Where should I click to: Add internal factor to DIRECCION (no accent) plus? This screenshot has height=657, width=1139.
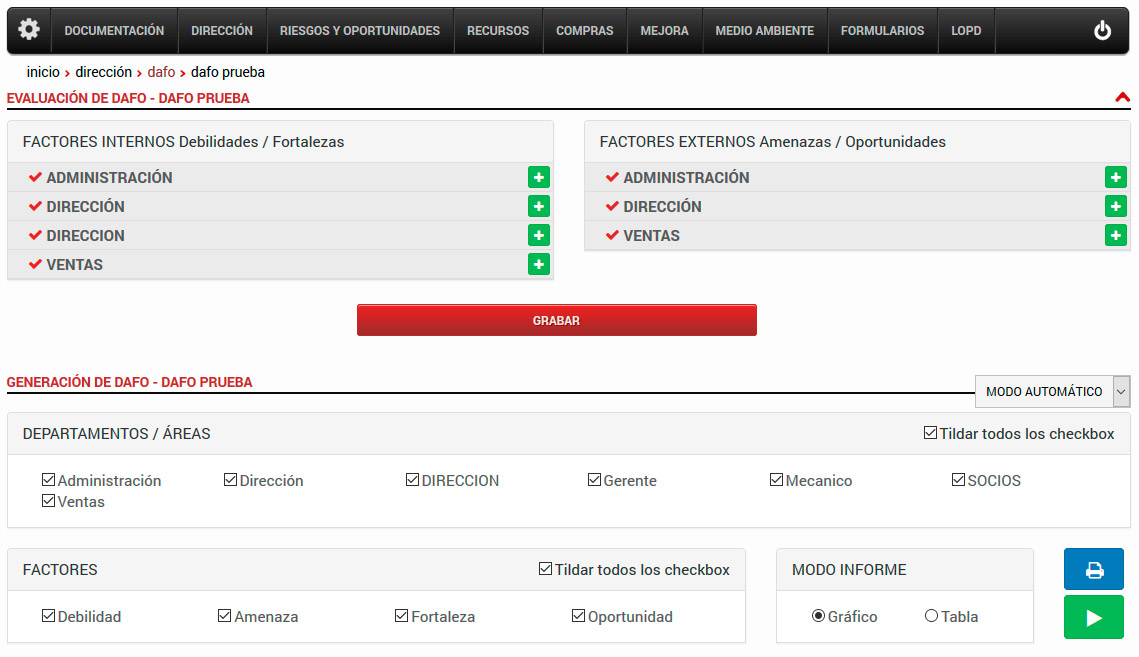pos(538,235)
